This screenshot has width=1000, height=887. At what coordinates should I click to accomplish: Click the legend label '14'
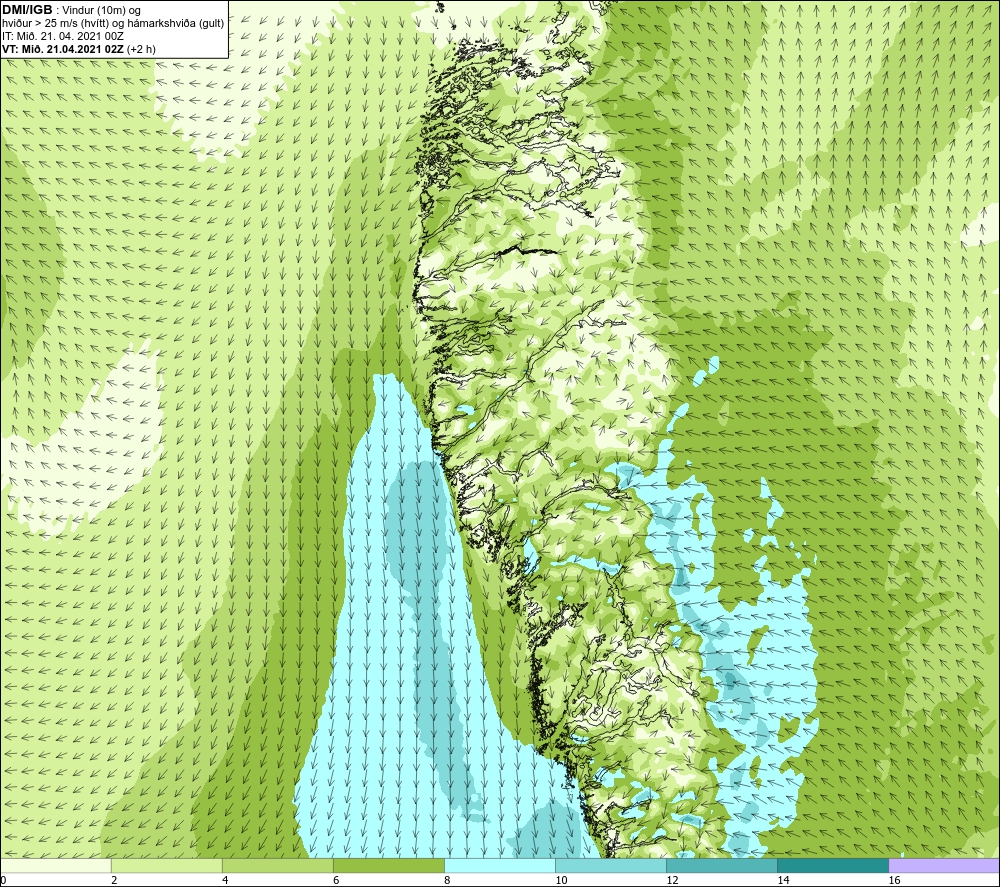[783, 880]
